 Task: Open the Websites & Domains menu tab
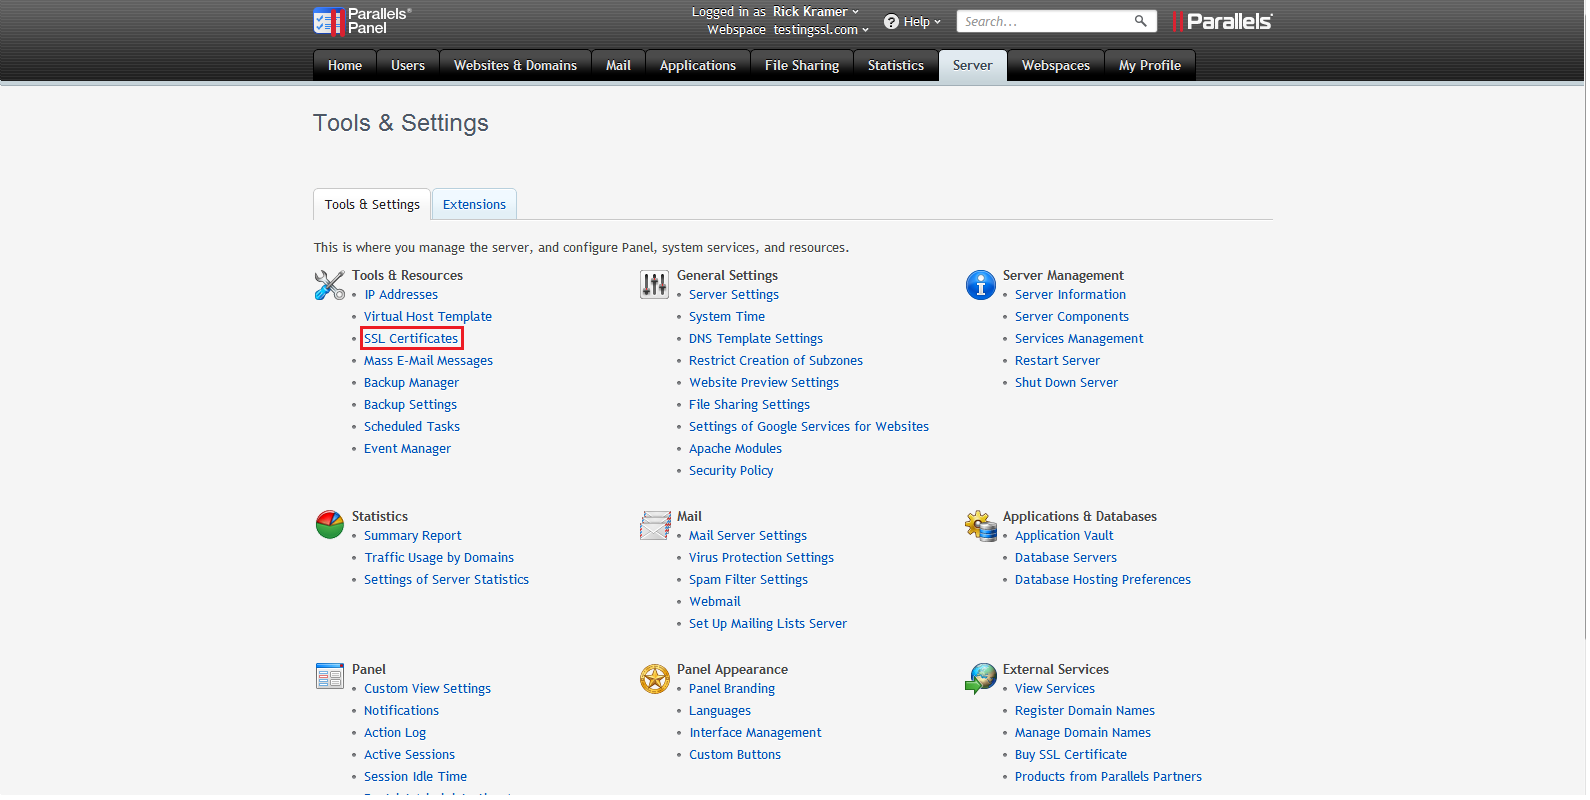coord(515,66)
